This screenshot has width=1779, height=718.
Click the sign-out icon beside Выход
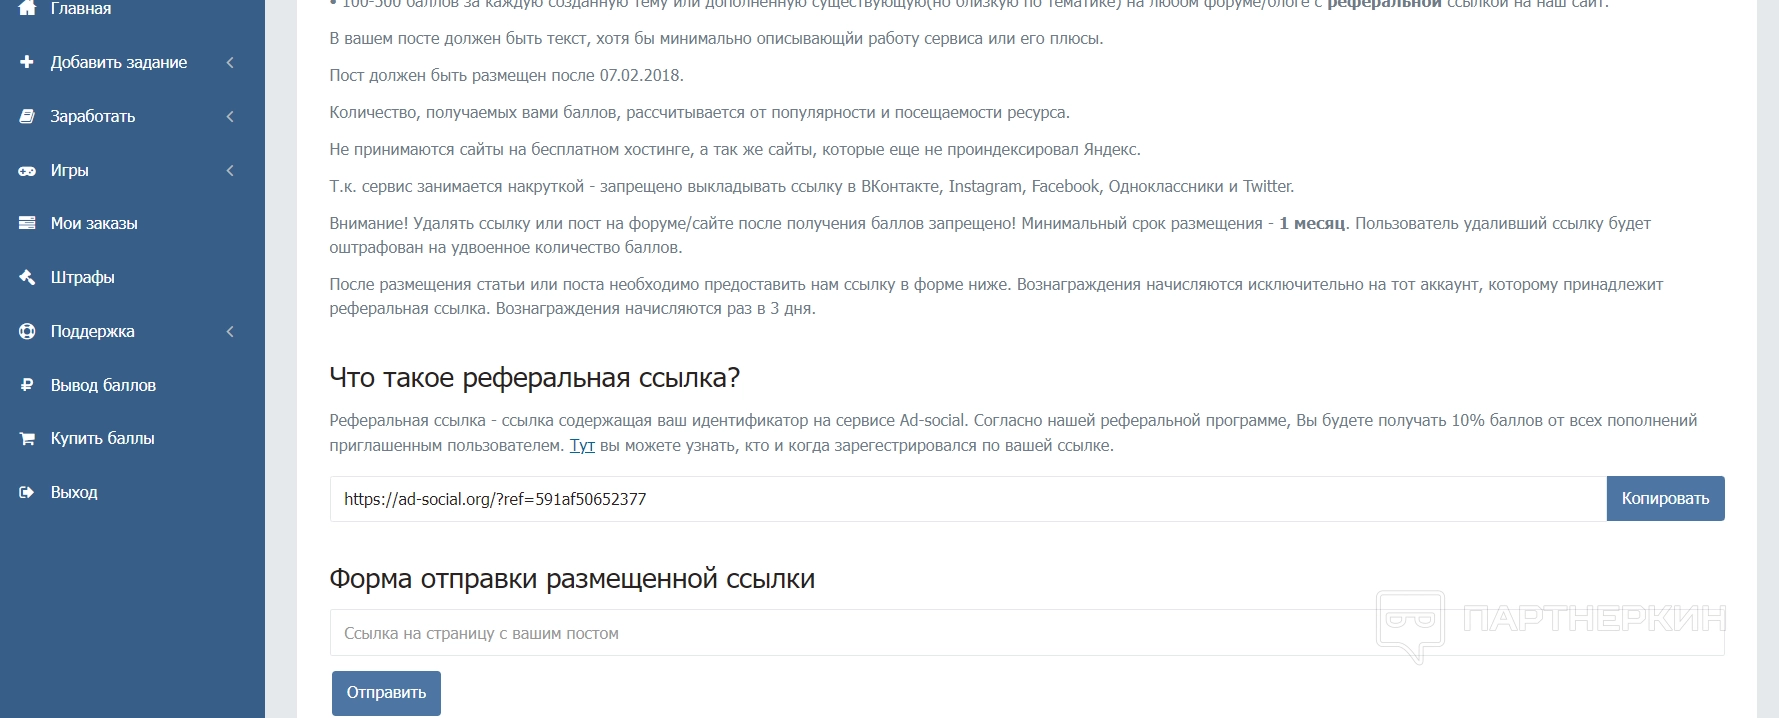pyautogui.click(x=27, y=492)
